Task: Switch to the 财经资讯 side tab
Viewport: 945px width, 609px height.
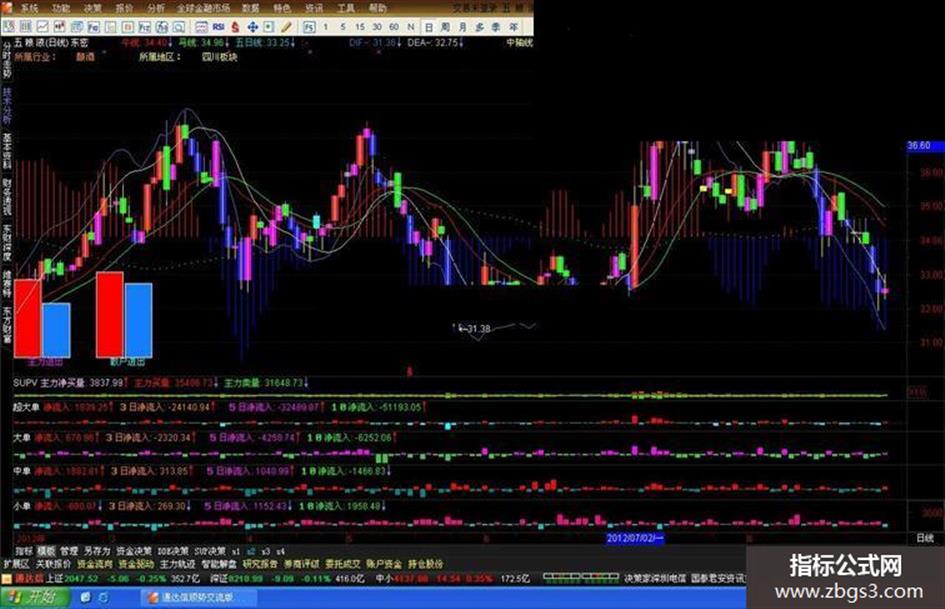Action: tap(7, 197)
